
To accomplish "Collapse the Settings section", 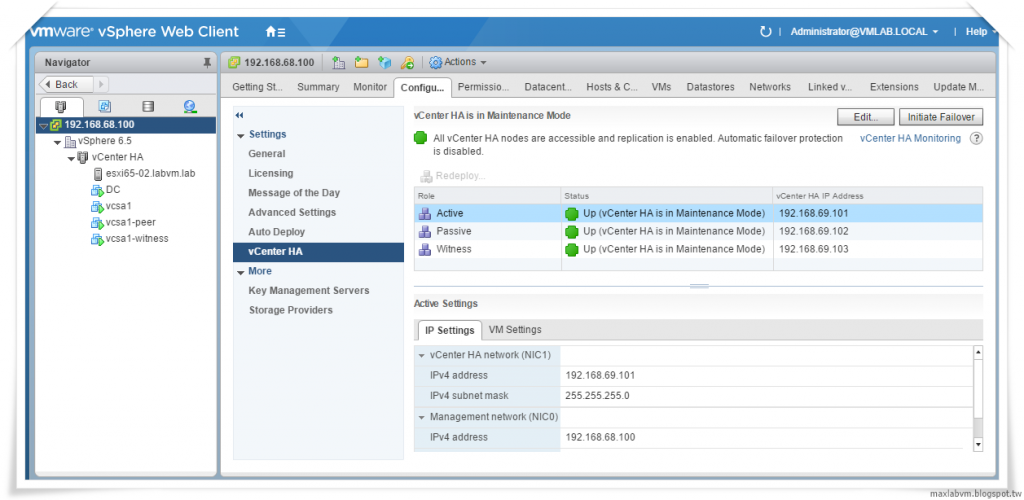I will point(241,135).
